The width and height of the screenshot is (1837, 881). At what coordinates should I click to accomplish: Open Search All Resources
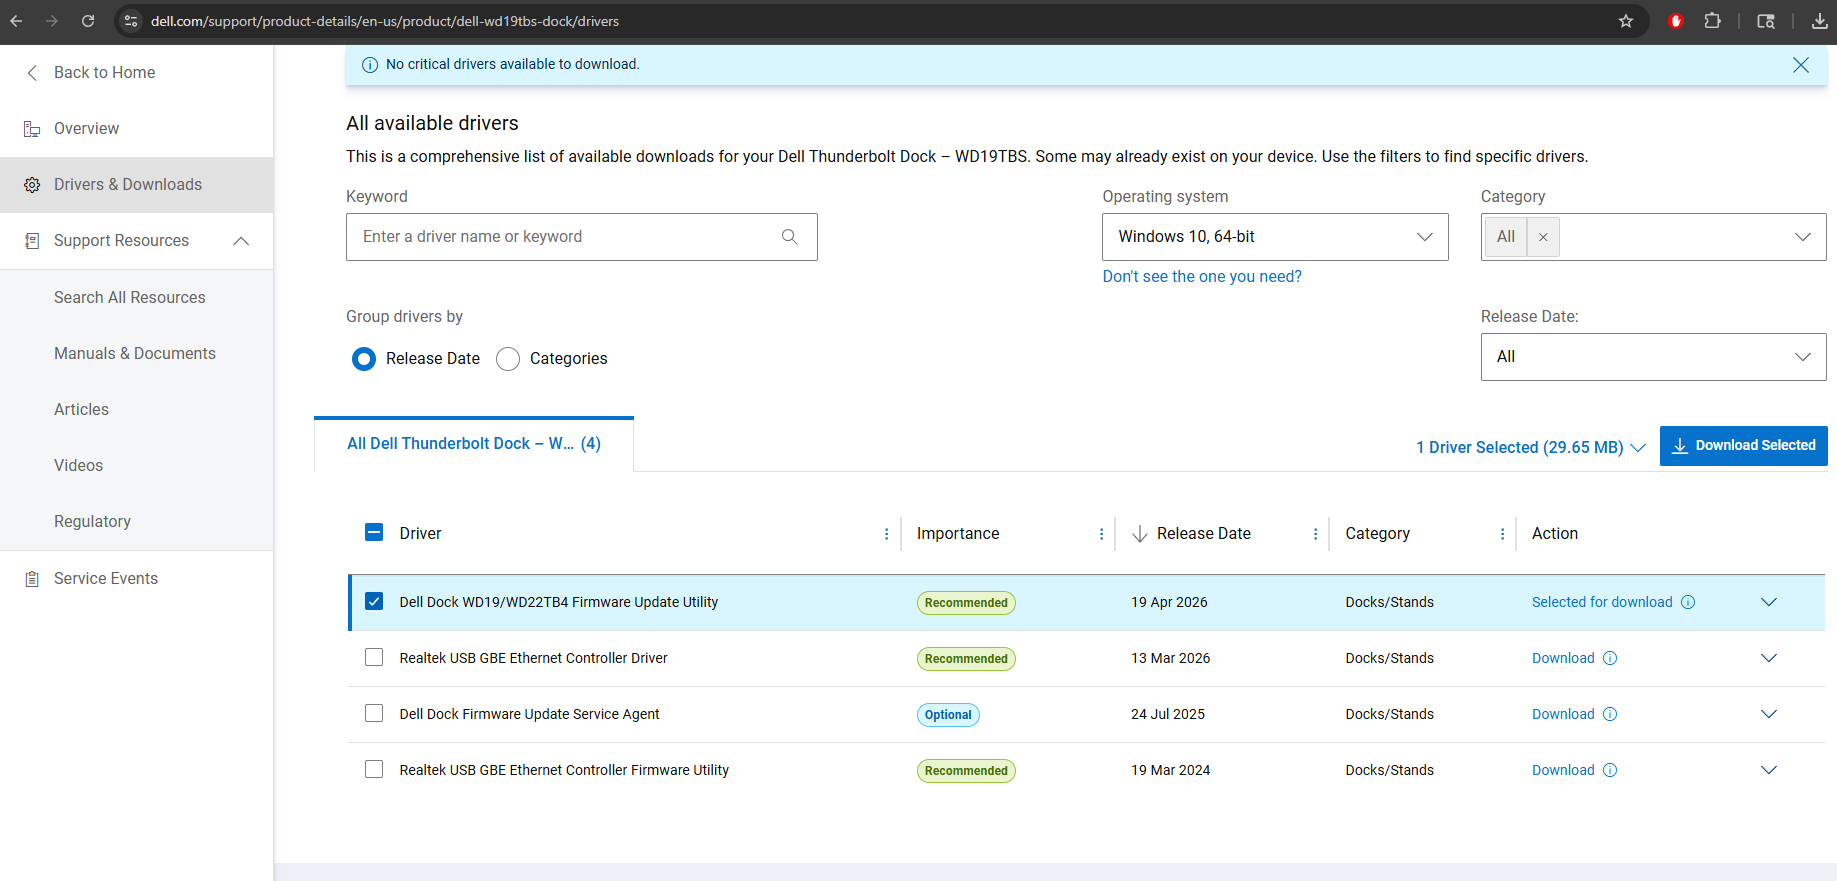(x=130, y=298)
